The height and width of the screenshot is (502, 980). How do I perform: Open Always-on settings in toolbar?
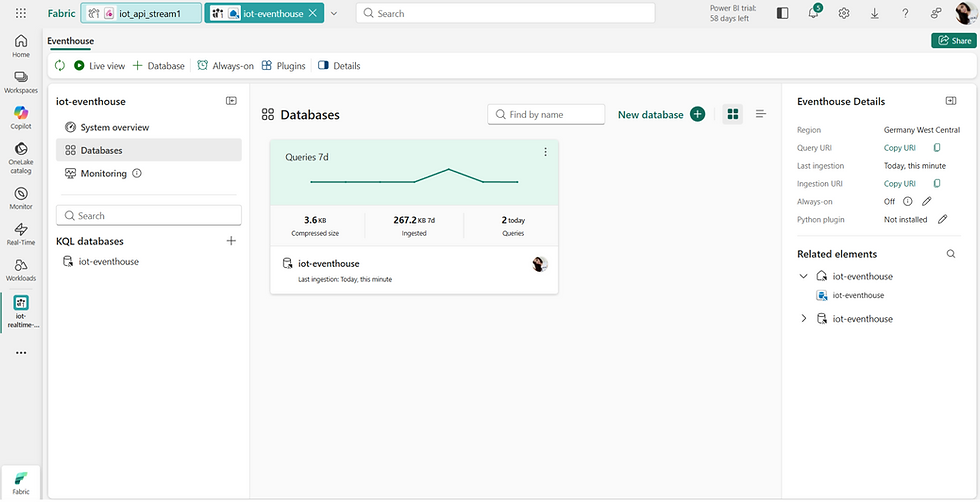coord(226,66)
